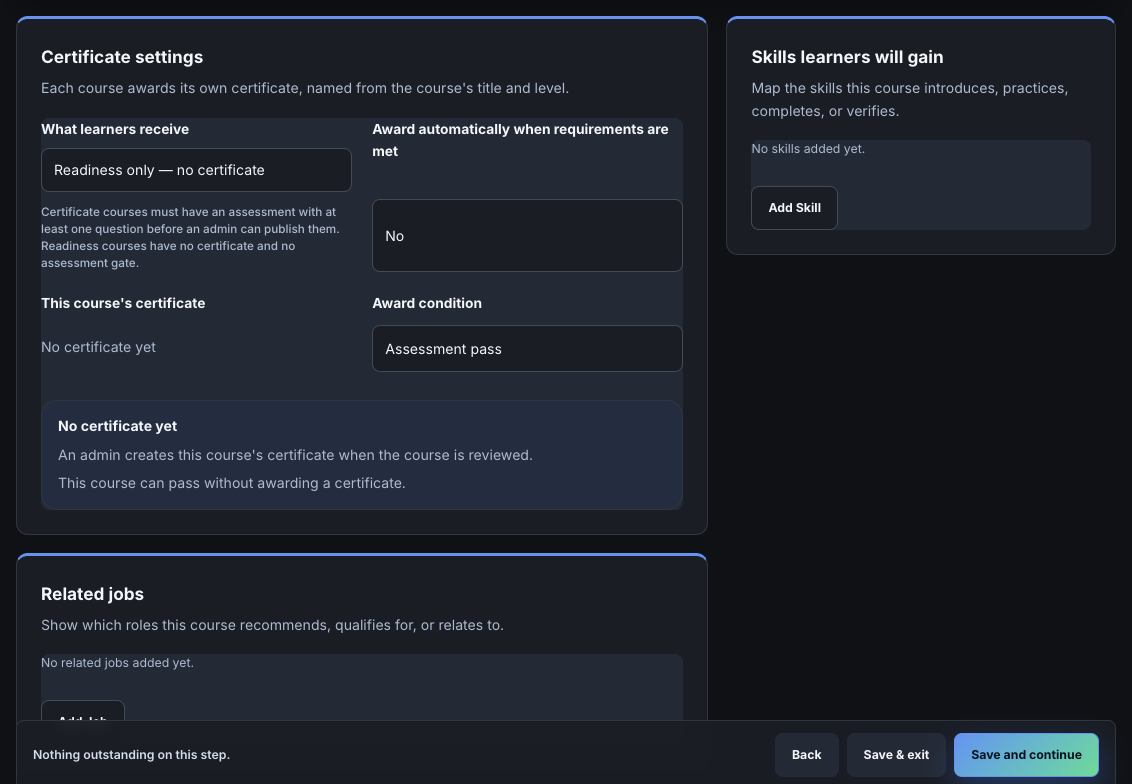Click the Save & exit button
This screenshot has height=784, width=1132.
point(896,754)
